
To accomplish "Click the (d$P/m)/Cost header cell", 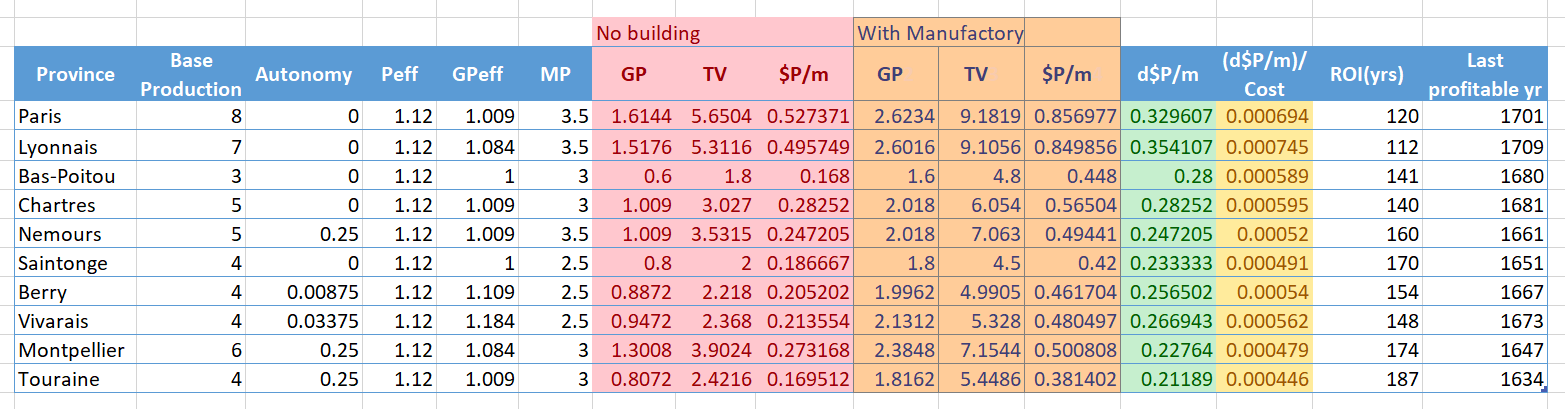I will tap(1265, 74).
